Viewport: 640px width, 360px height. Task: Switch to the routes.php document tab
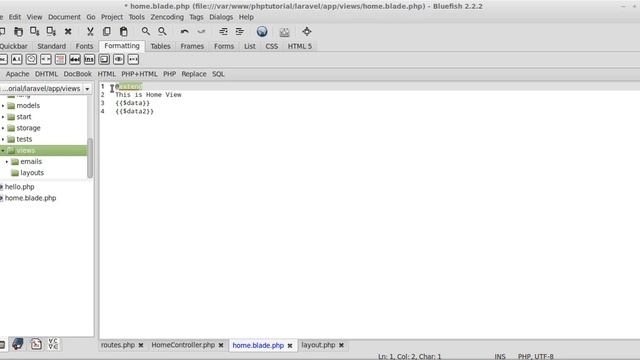pos(118,345)
